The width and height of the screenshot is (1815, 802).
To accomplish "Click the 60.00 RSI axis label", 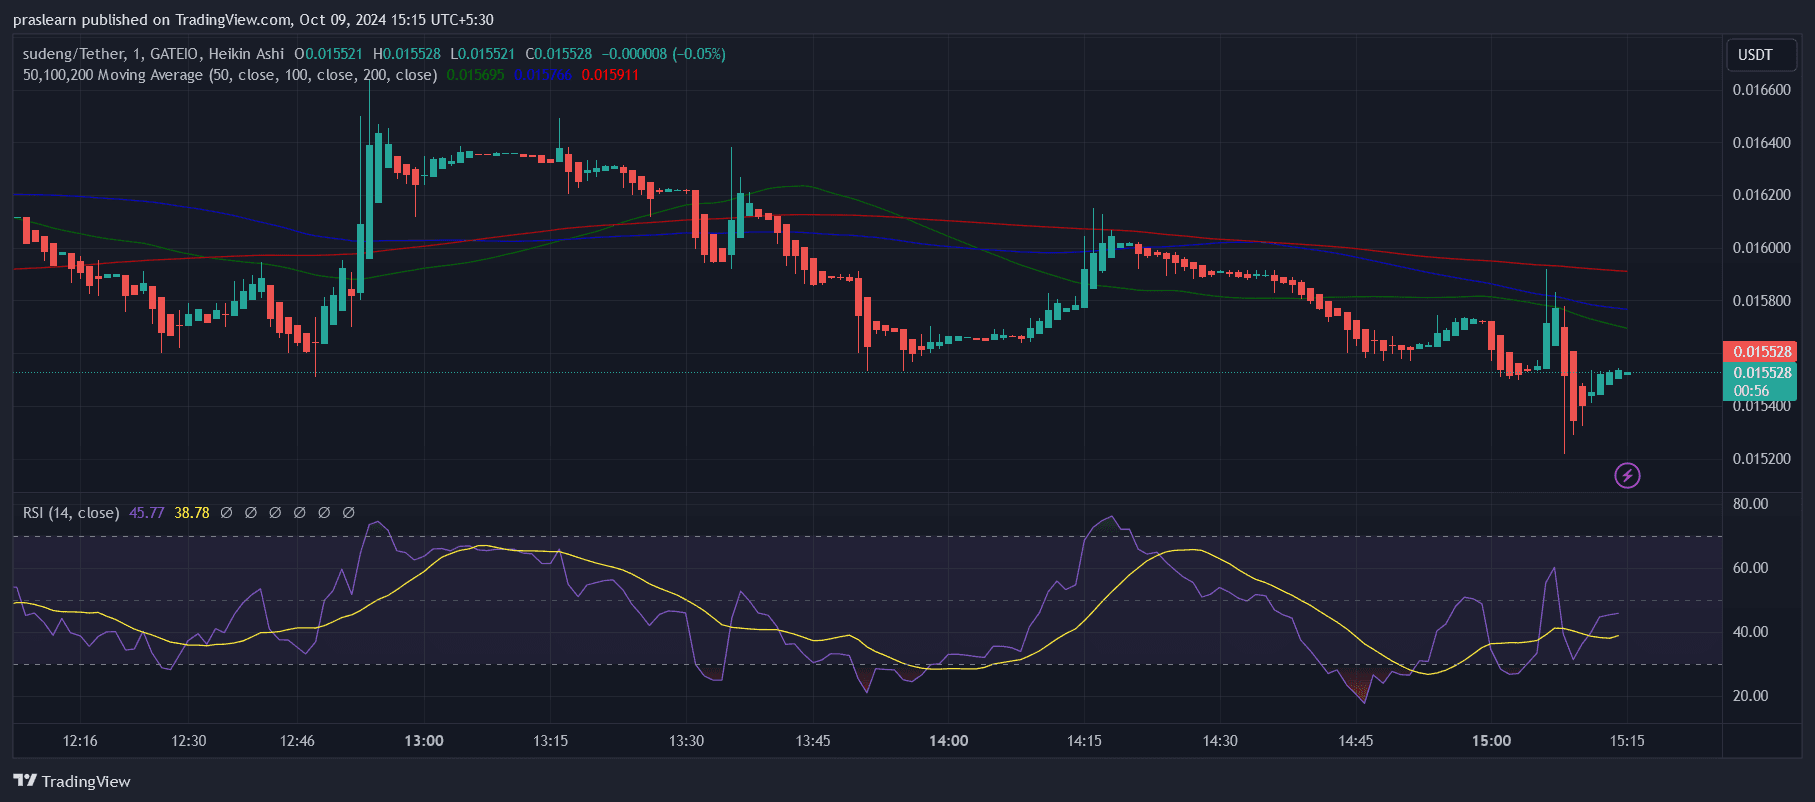I will [x=1750, y=568].
